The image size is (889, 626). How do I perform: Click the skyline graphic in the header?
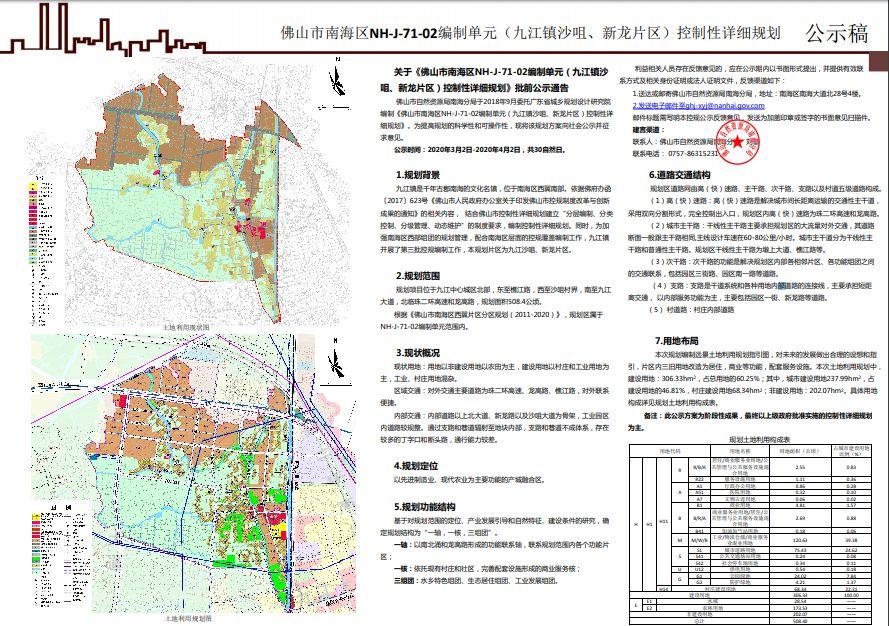point(105,28)
